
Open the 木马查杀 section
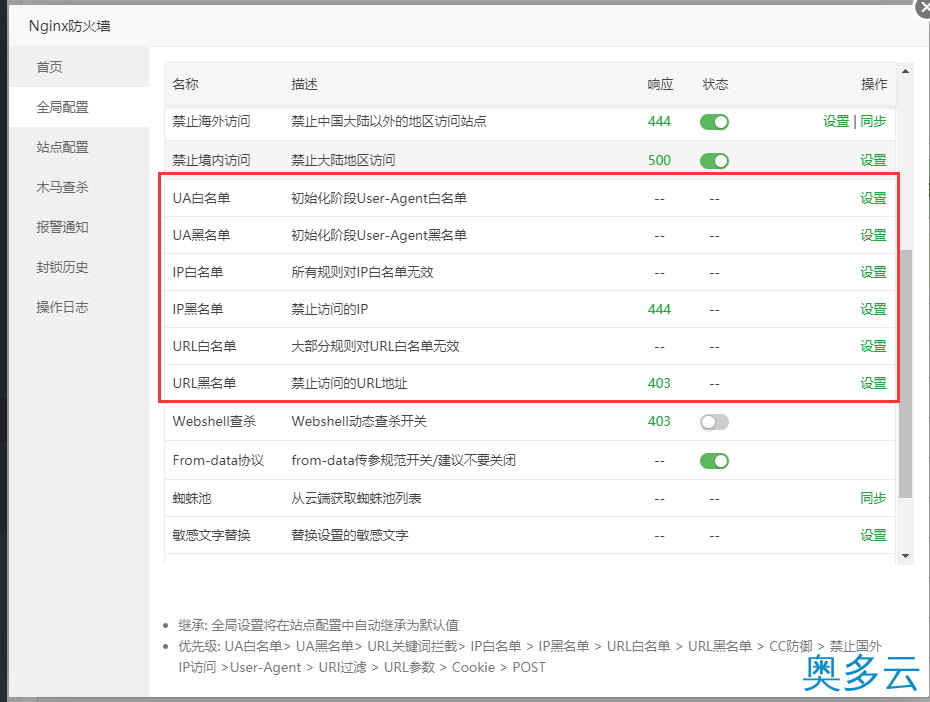coord(79,187)
